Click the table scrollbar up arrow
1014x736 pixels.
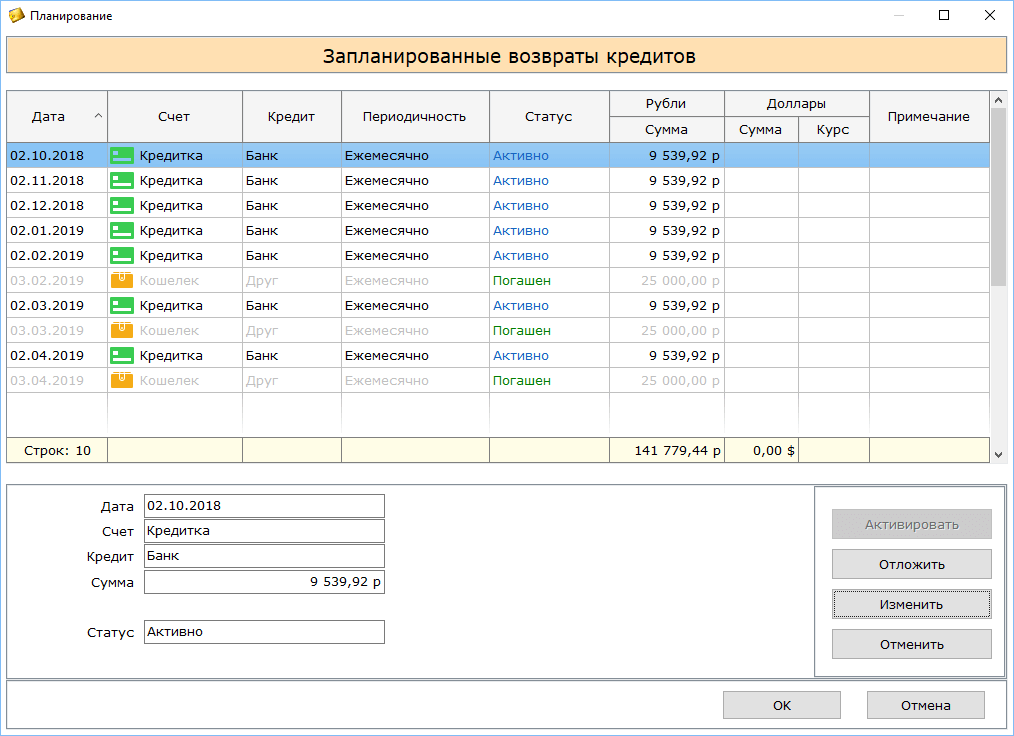tap(998, 100)
